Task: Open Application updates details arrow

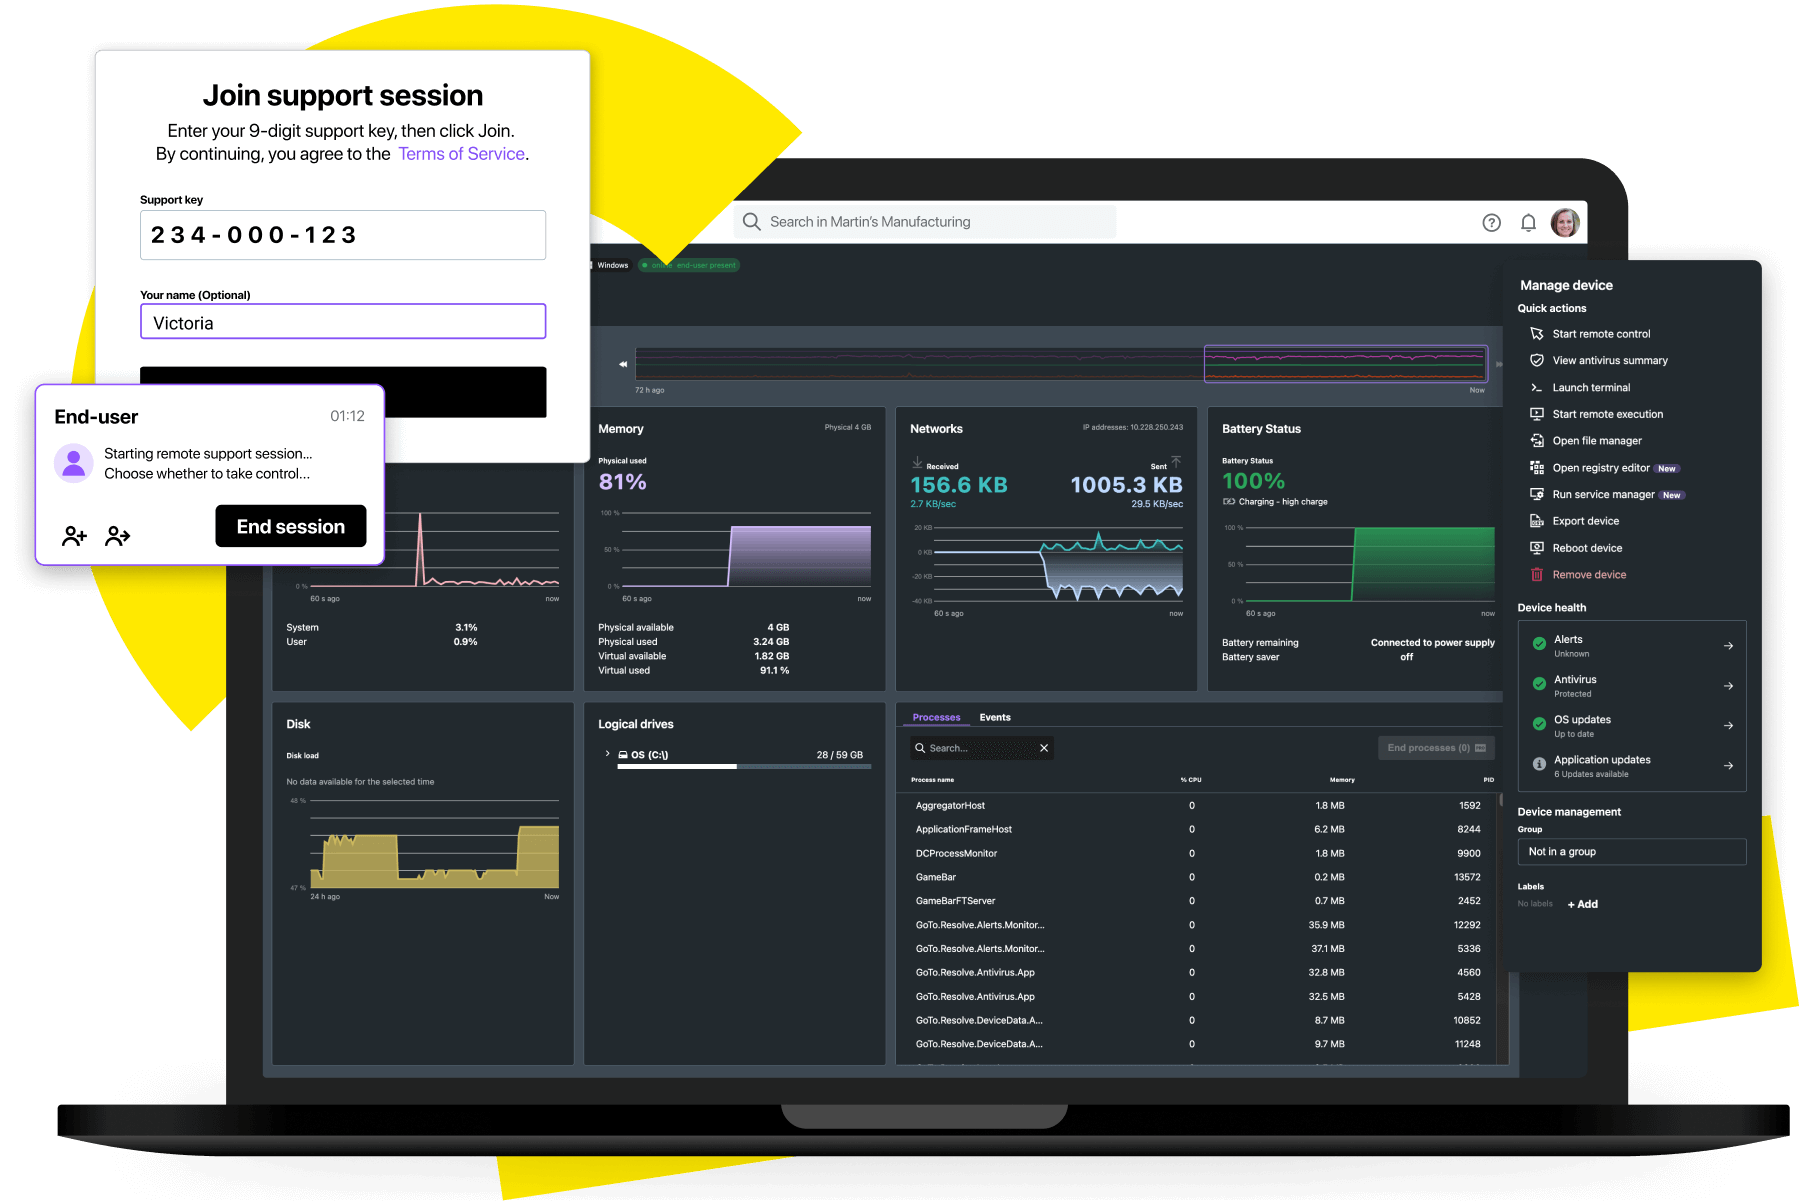Action: pyautogui.click(x=1728, y=766)
